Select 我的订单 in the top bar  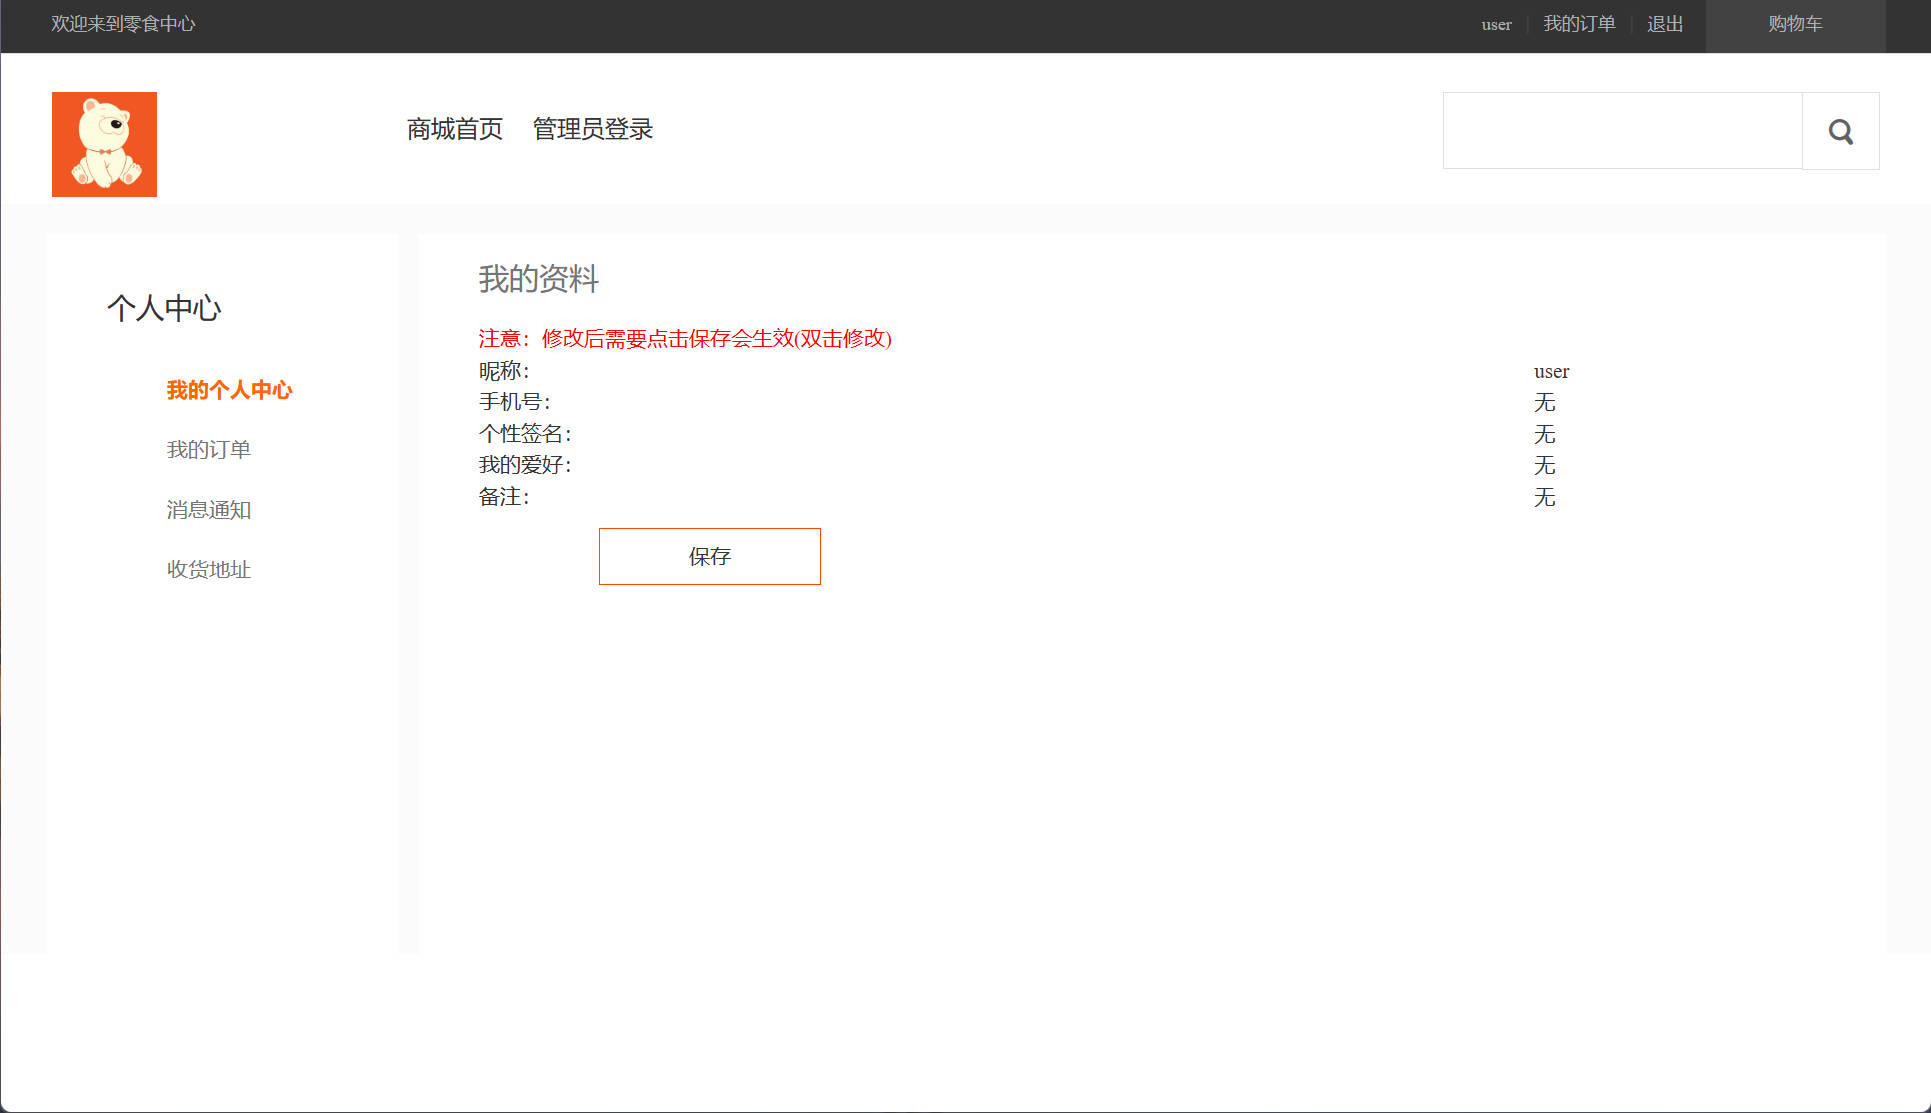coord(1580,24)
